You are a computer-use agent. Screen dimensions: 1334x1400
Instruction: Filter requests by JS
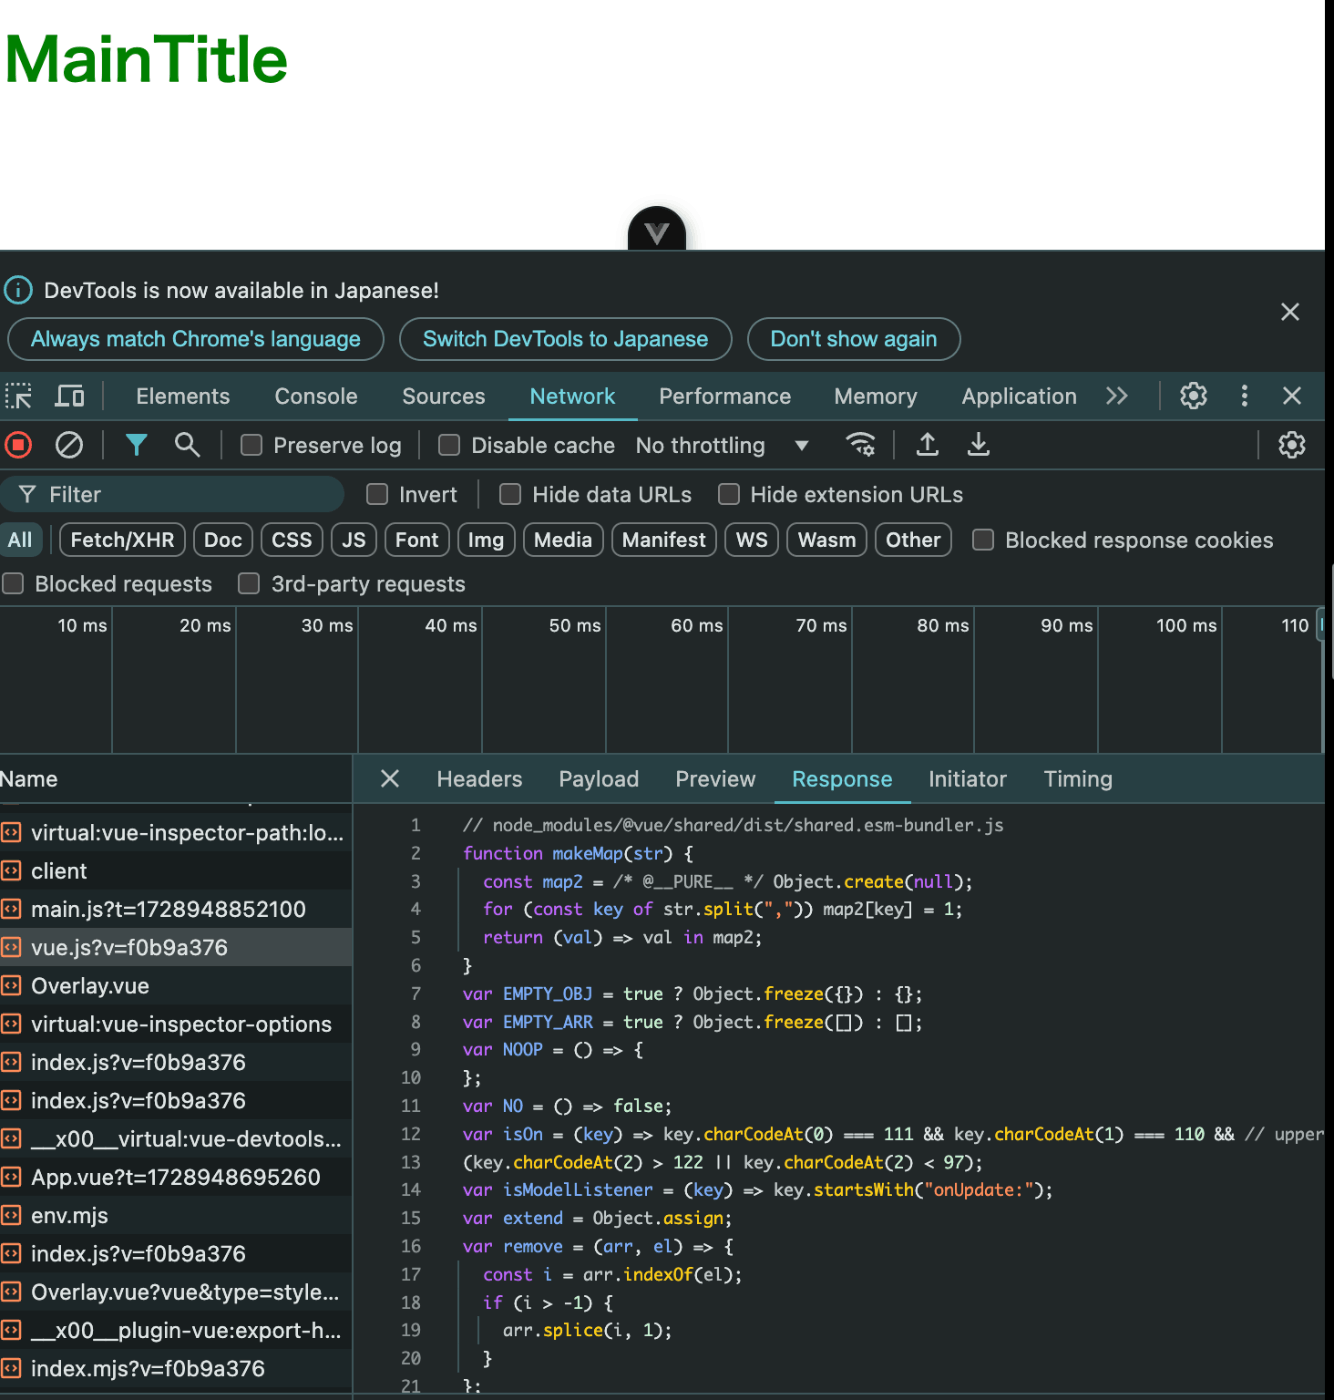coord(354,540)
